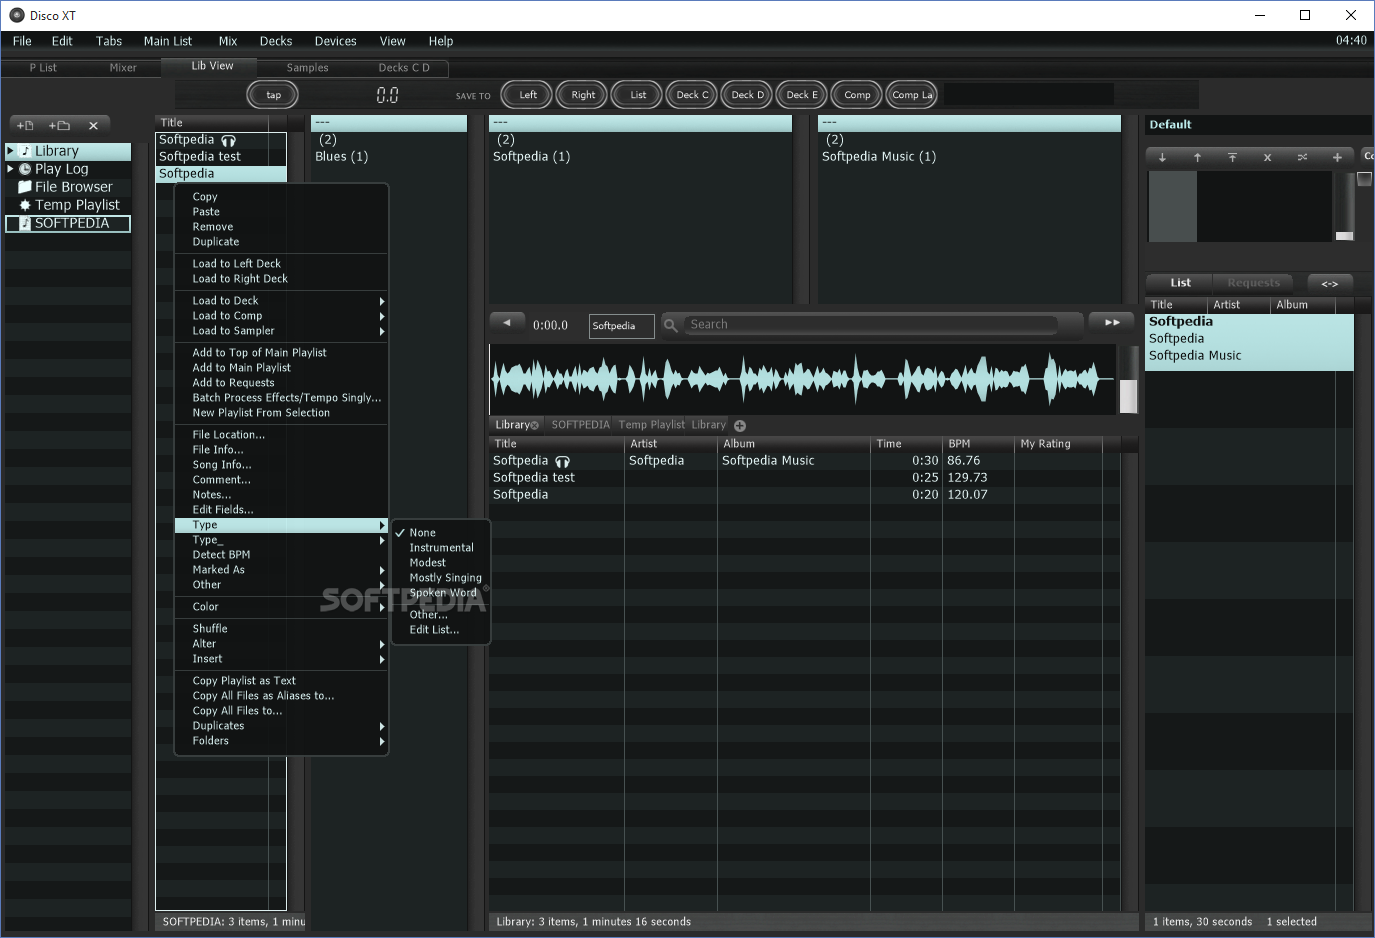
Task: Set the type to Mostly Singing
Action: tap(441, 578)
